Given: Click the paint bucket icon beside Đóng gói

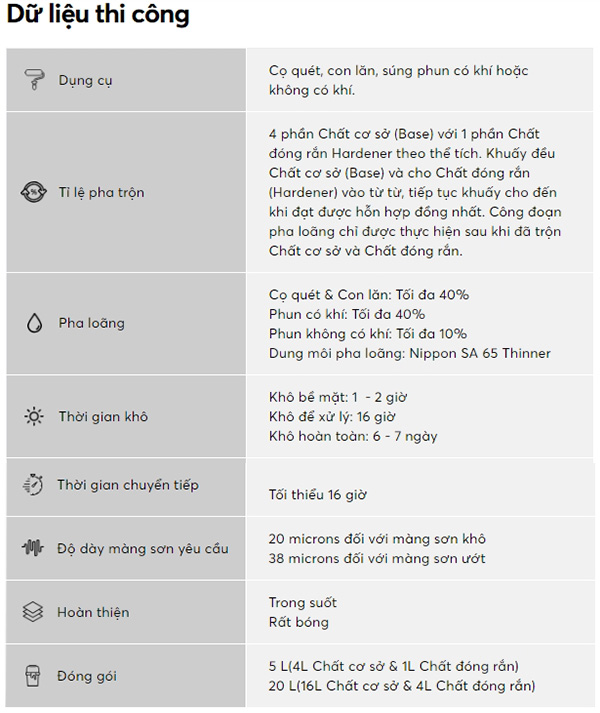Looking at the screenshot, I should coord(33,676).
